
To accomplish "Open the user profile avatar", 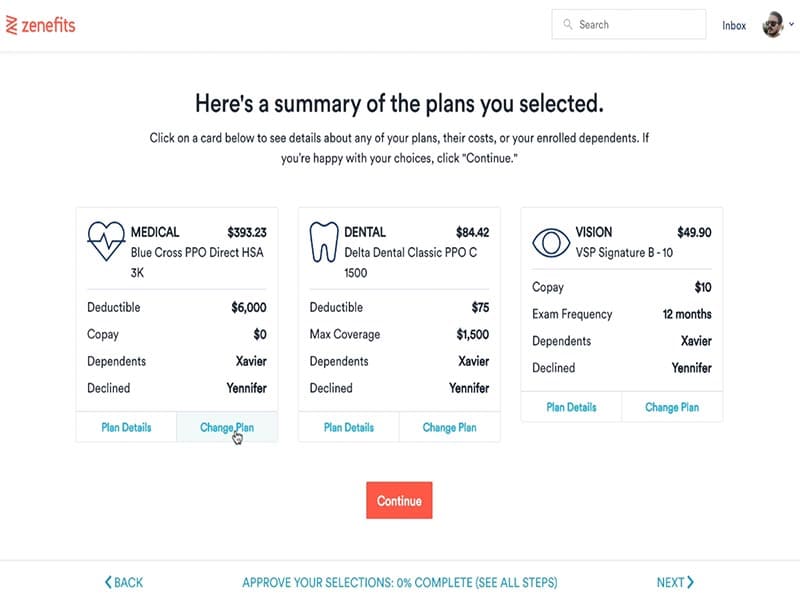I will click(773, 25).
